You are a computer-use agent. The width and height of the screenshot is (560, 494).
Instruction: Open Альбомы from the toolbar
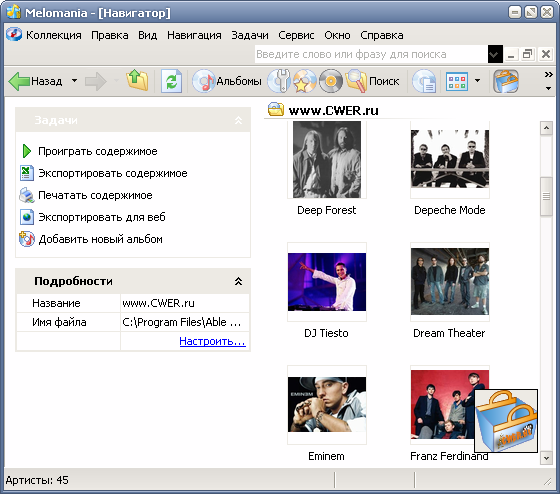point(227,81)
